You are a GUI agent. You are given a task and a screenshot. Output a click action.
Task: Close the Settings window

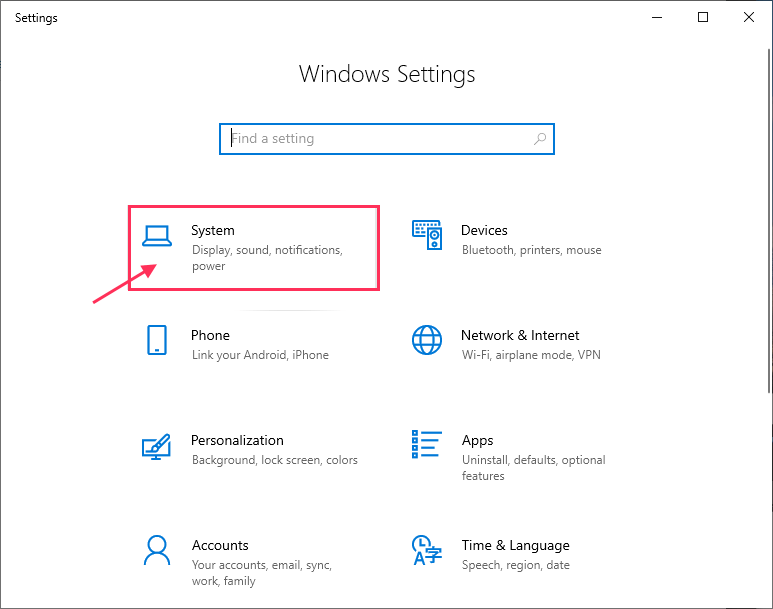click(749, 17)
